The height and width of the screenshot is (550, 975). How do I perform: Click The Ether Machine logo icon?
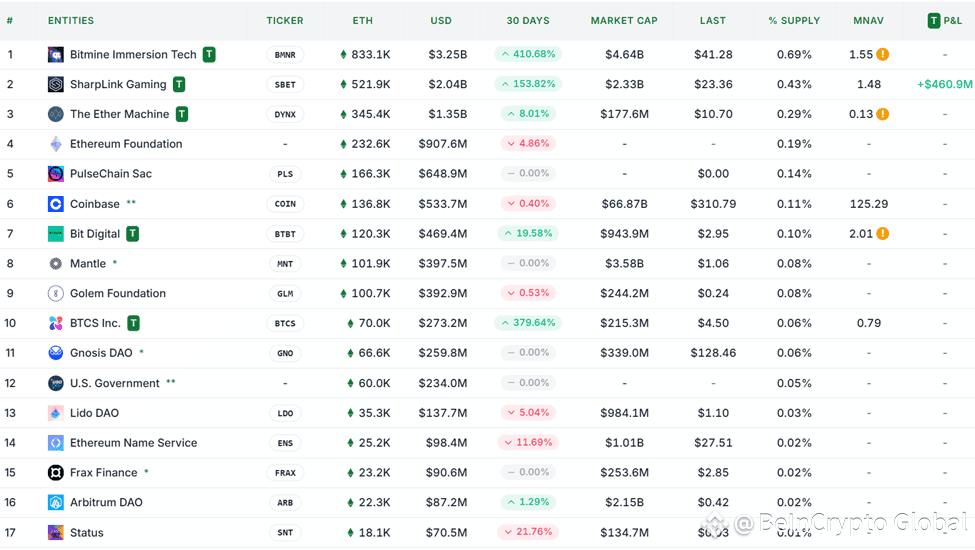(x=55, y=114)
